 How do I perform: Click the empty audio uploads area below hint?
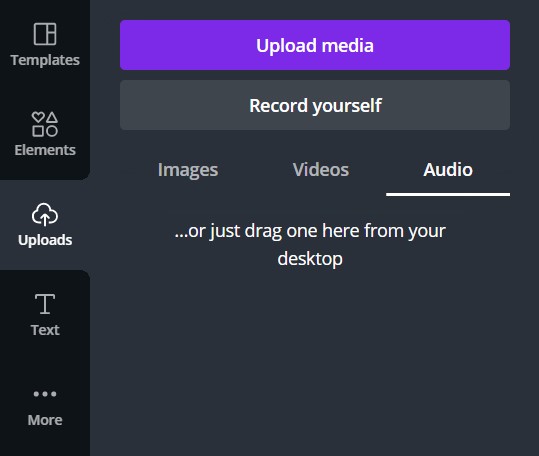pos(315,361)
